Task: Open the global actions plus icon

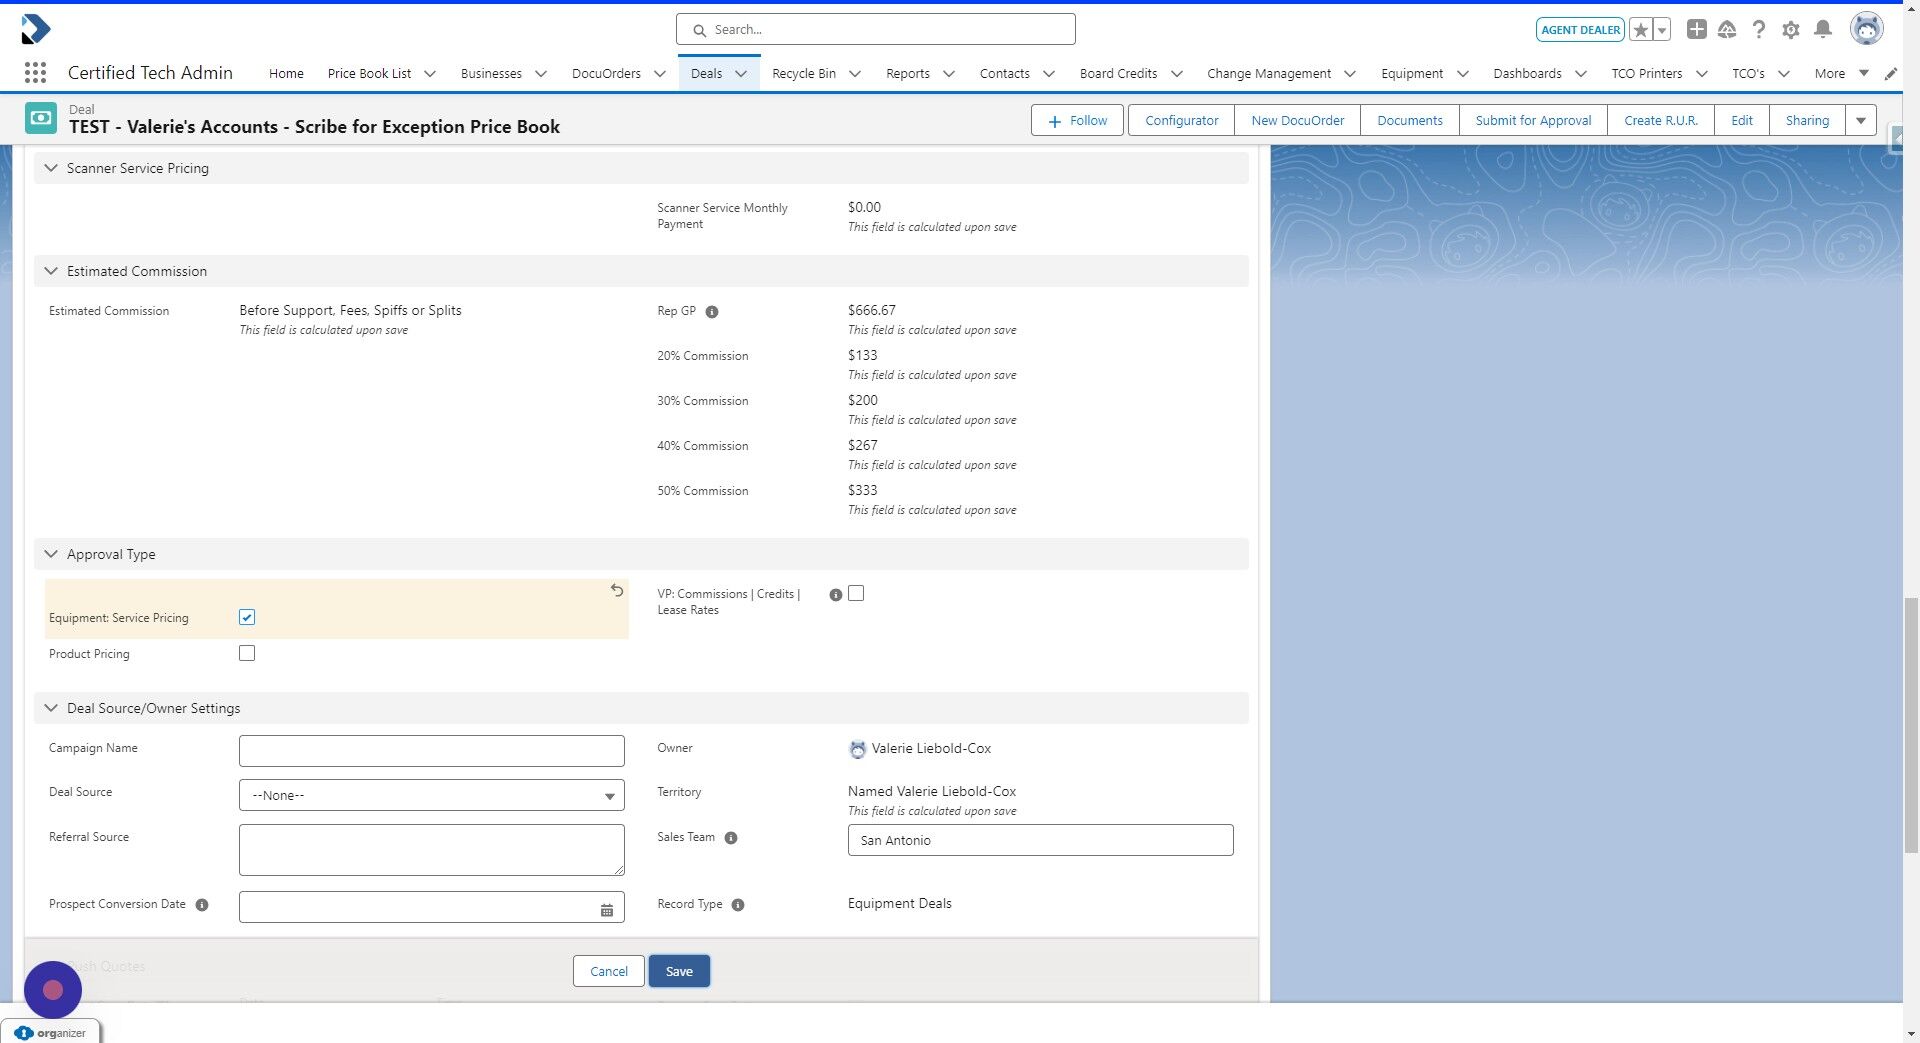Action: pyautogui.click(x=1696, y=29)
